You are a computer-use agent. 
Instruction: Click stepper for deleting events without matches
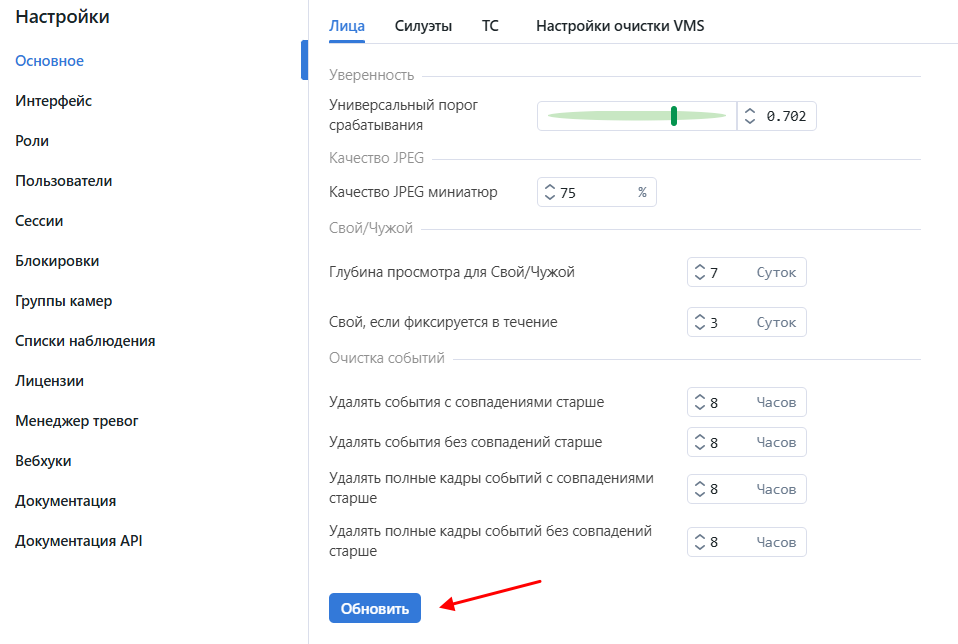point(699,442)
